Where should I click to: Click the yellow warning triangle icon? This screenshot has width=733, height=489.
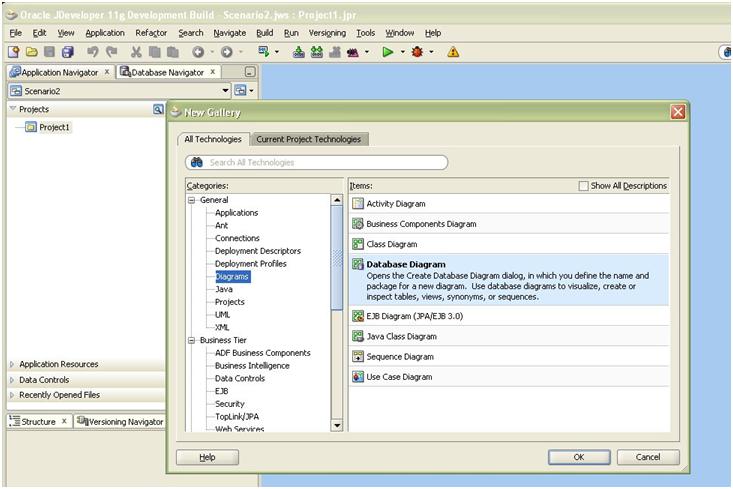point(453,52)
